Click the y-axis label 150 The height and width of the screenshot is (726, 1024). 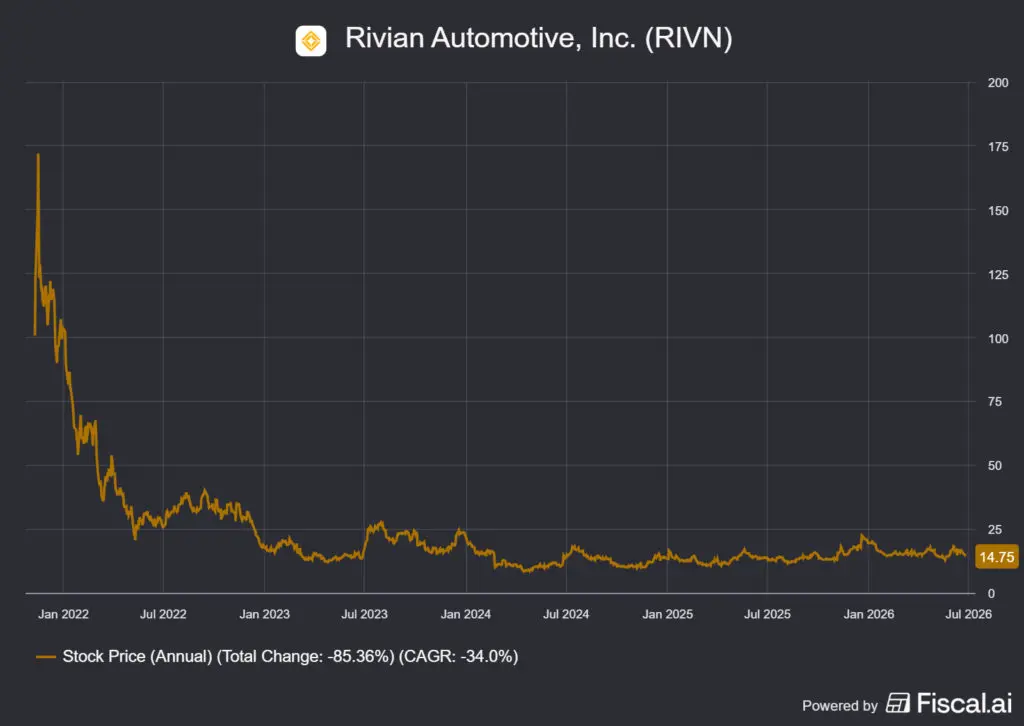[998, 211]
